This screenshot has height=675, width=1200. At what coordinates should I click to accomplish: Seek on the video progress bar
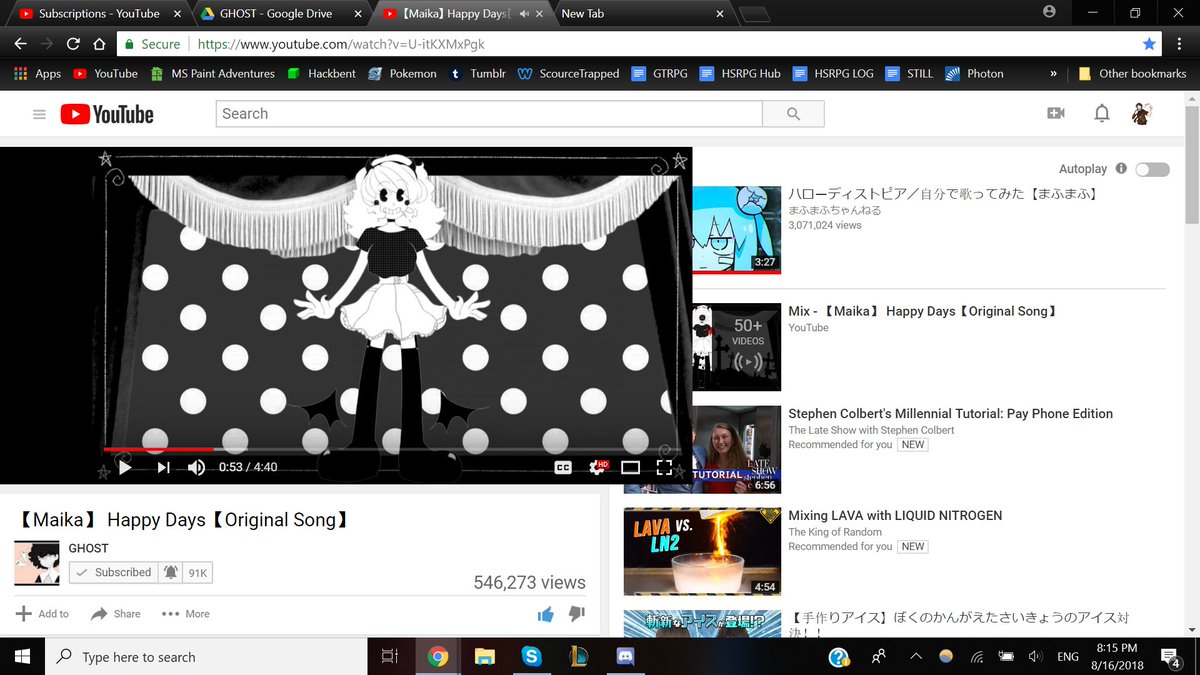(390, 450)
